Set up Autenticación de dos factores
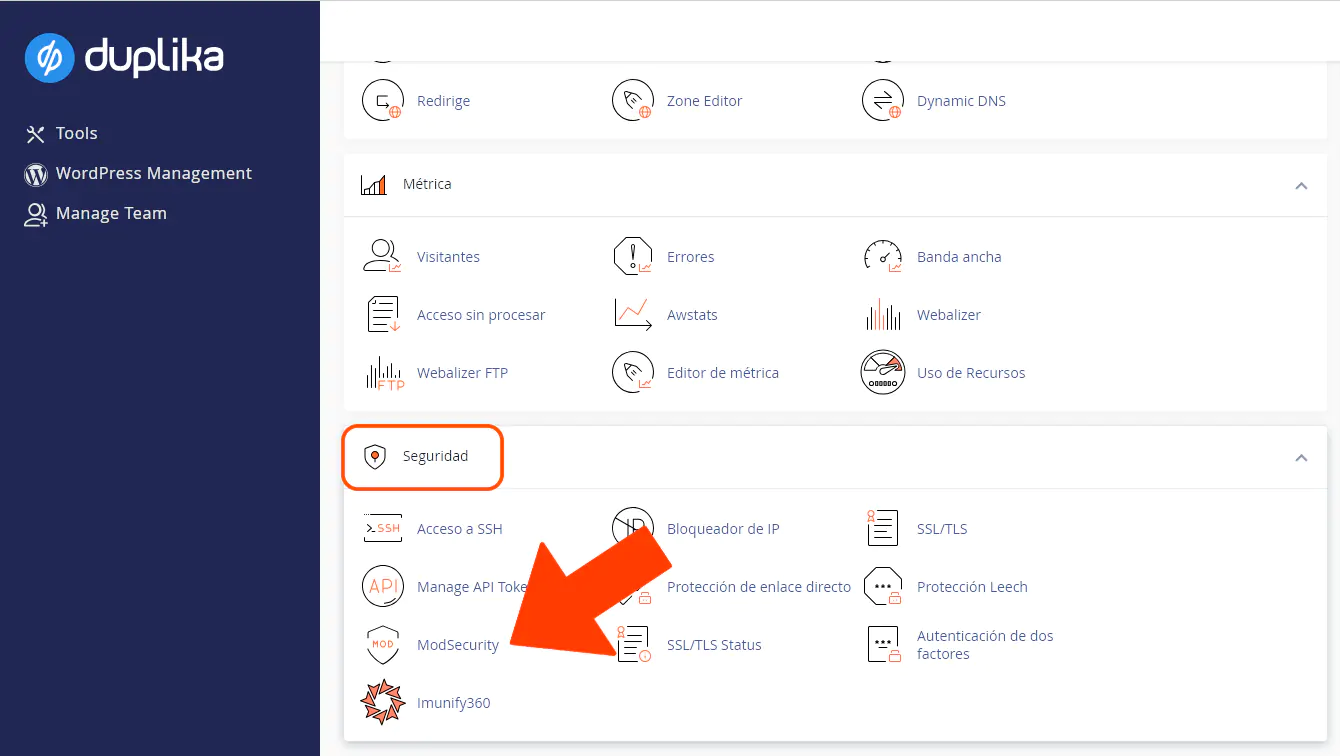The image size is (1340, 756). pos(985,644)
